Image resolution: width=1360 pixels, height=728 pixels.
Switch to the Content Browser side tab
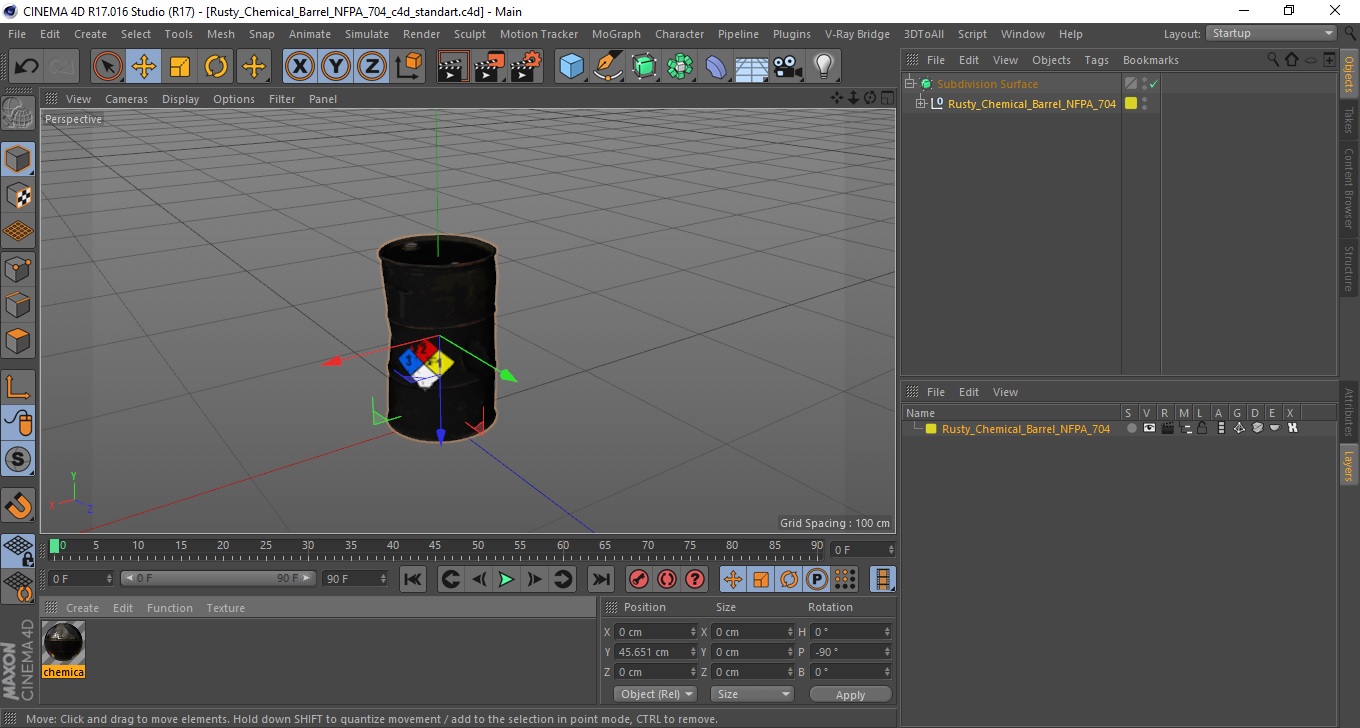click(1348, 188)
